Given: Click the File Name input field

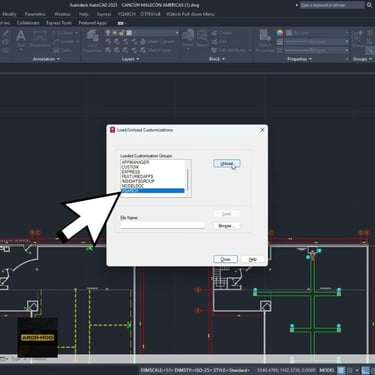Looking at the screenshot, I should (162, 225).
